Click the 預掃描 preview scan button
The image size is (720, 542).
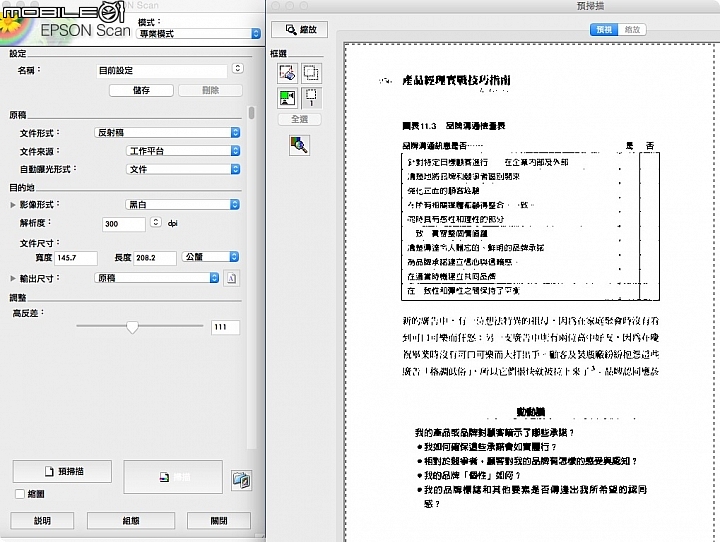tap(62, 471)
